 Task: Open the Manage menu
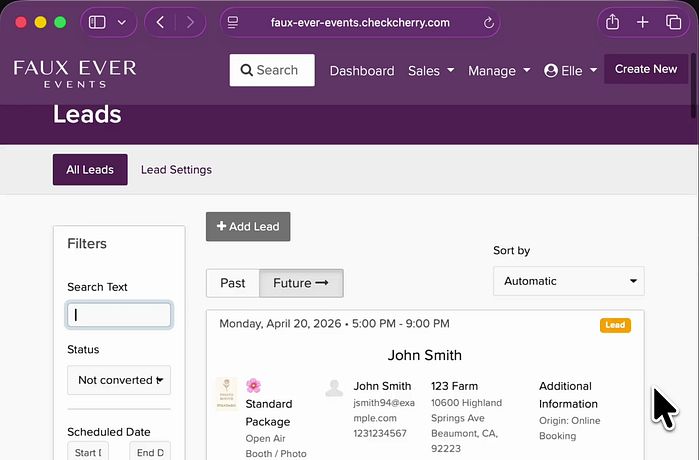498,71
